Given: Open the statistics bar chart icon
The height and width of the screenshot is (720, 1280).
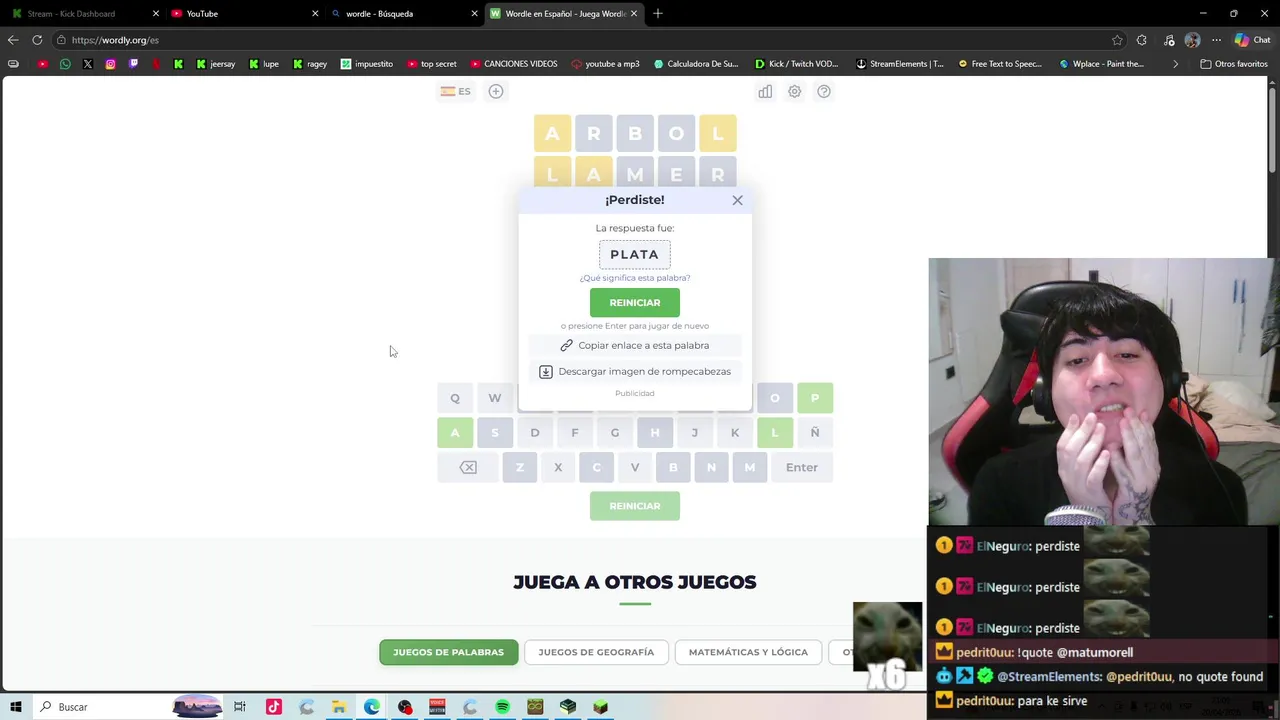Looking at the screenshot, I should pyautogui.click(x=765, y=91).
